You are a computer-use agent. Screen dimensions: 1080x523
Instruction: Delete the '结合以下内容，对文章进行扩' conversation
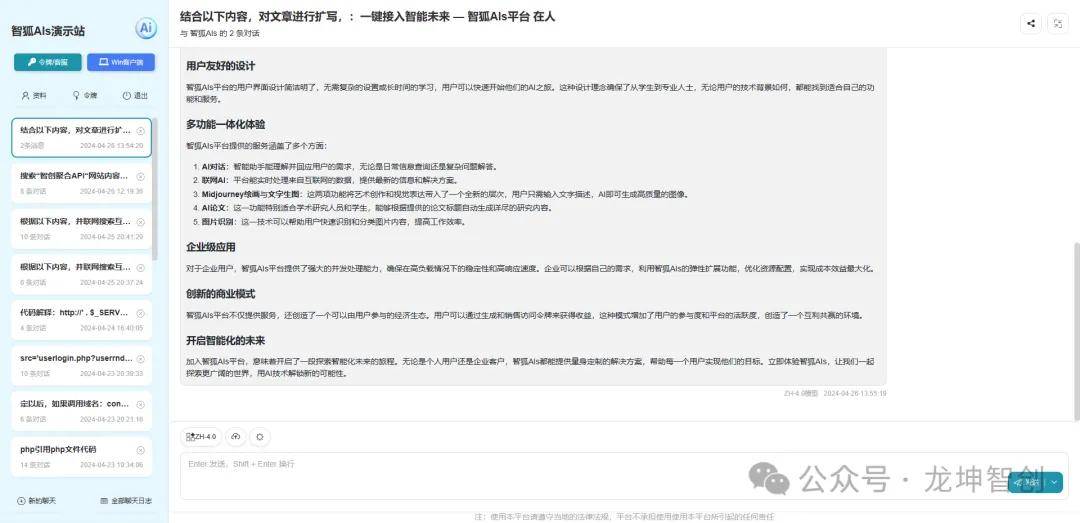pyautogui.click(x=141, y=130)
